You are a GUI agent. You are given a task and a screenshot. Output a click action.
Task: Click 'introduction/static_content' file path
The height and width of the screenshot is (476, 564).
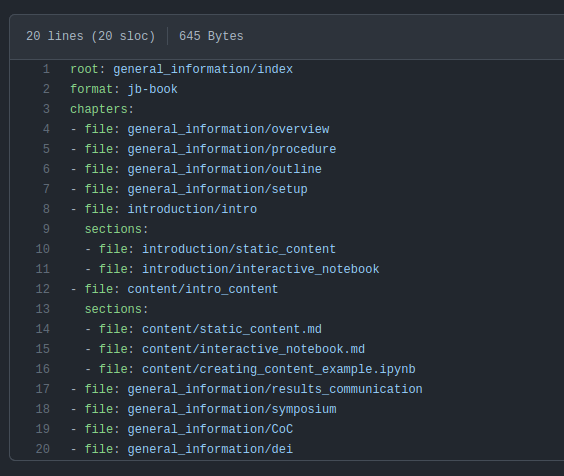239,249
